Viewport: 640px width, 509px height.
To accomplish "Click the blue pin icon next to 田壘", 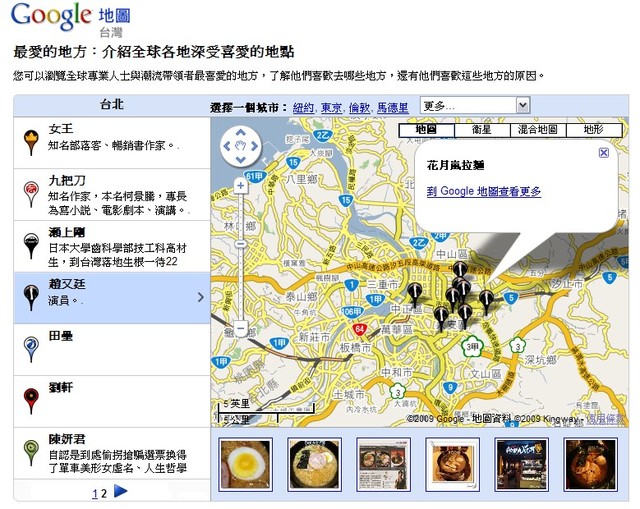I will pos(31,349).
